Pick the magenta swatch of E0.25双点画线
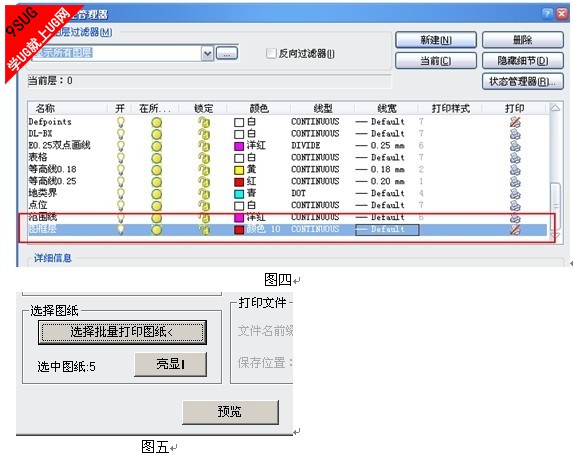This screenshot has height=457, width=573. [x=239, y=146]
